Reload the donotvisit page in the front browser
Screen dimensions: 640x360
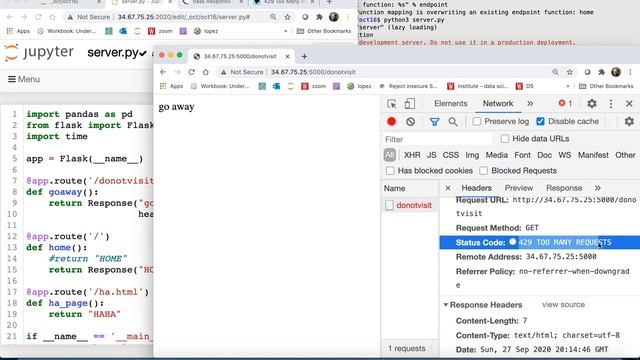[x=191, y=72]
